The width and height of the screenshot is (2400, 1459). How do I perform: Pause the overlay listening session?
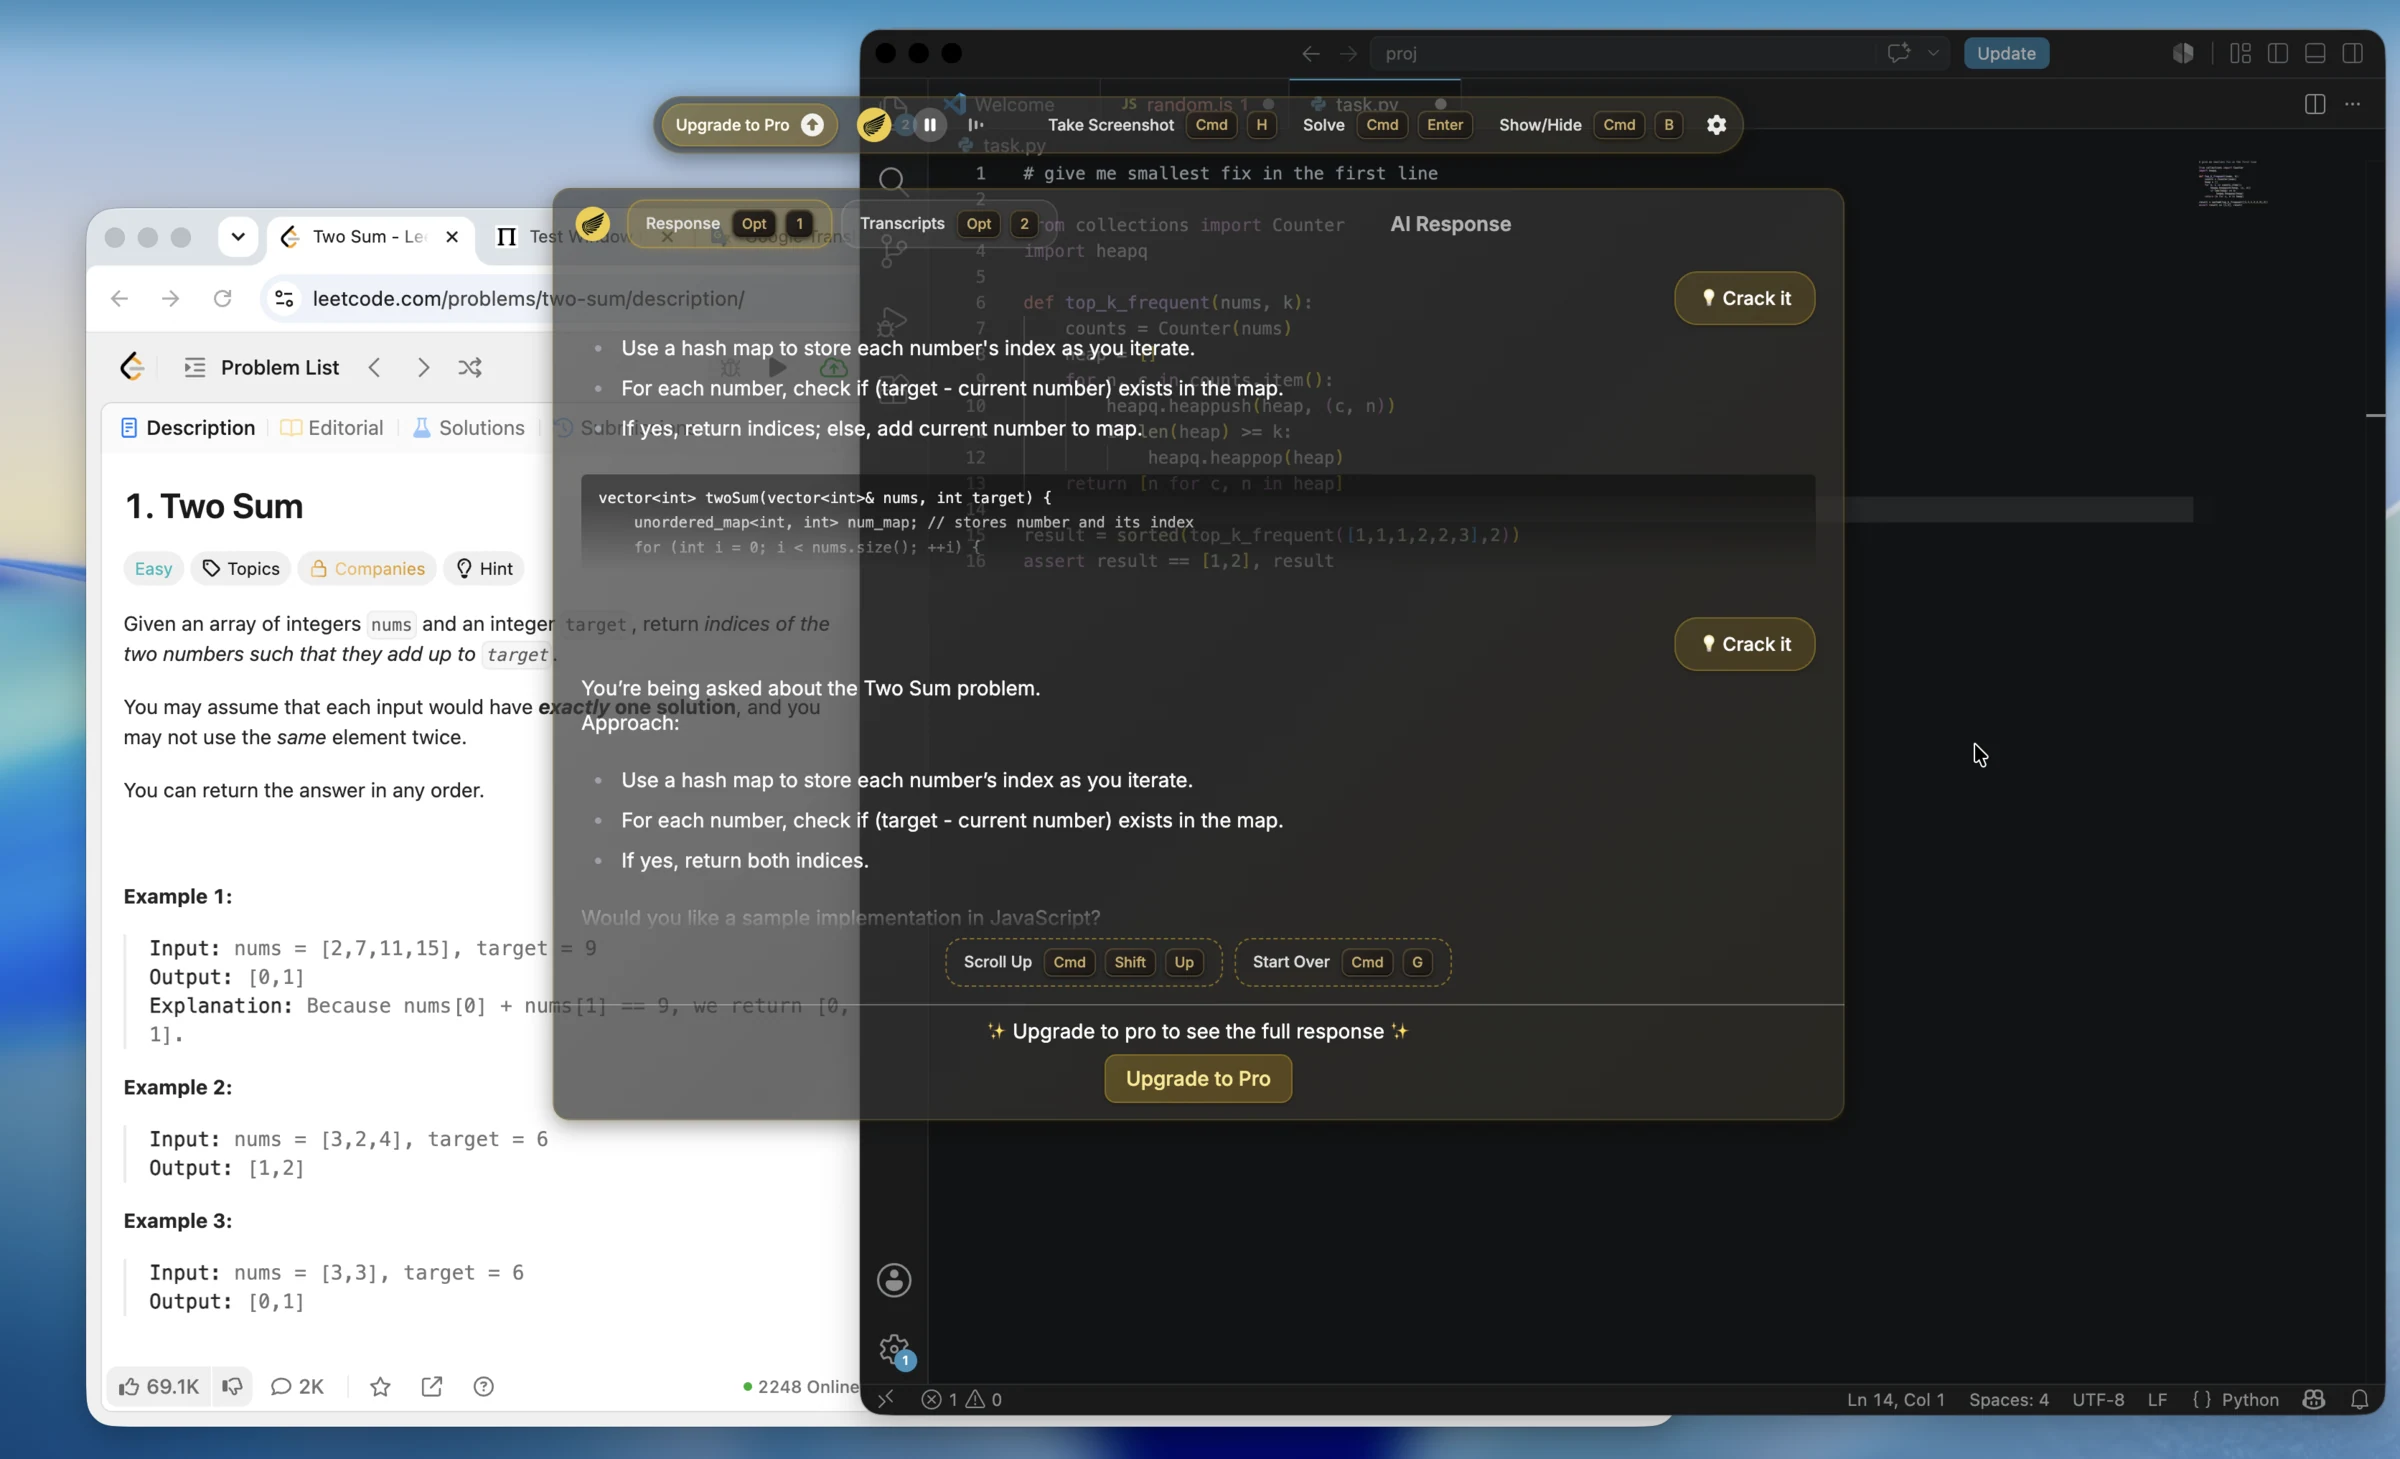[x=930, y=125]
